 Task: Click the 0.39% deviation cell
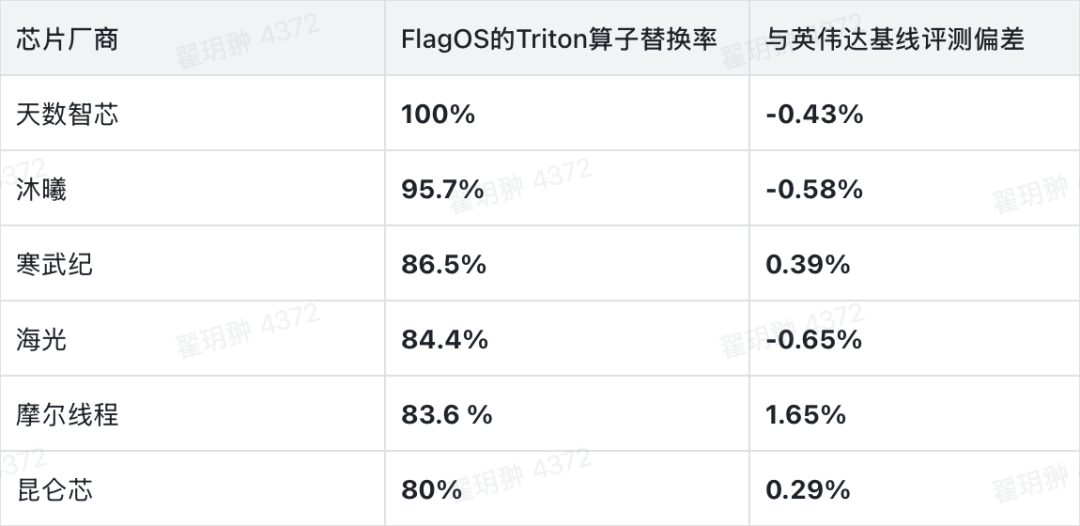tap(808, 264)
